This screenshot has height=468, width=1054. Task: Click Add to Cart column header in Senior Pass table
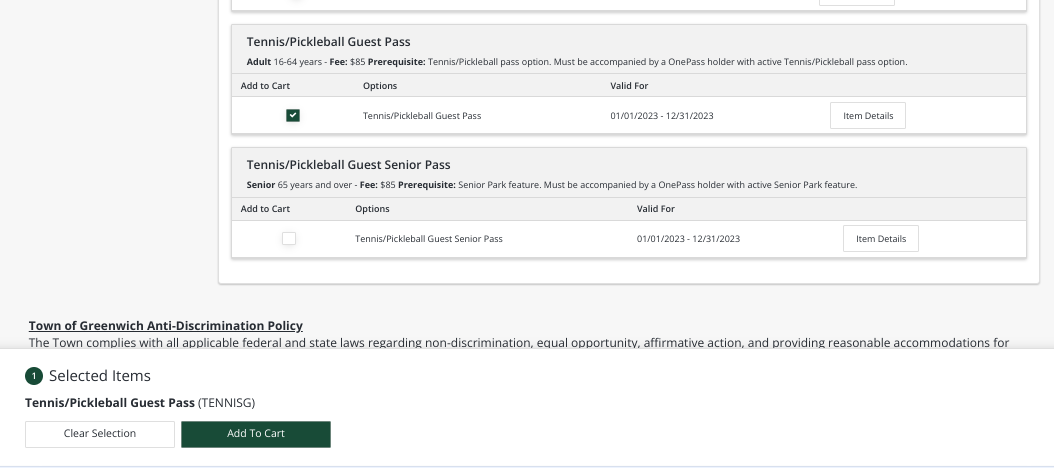click(x=265, y=209)
